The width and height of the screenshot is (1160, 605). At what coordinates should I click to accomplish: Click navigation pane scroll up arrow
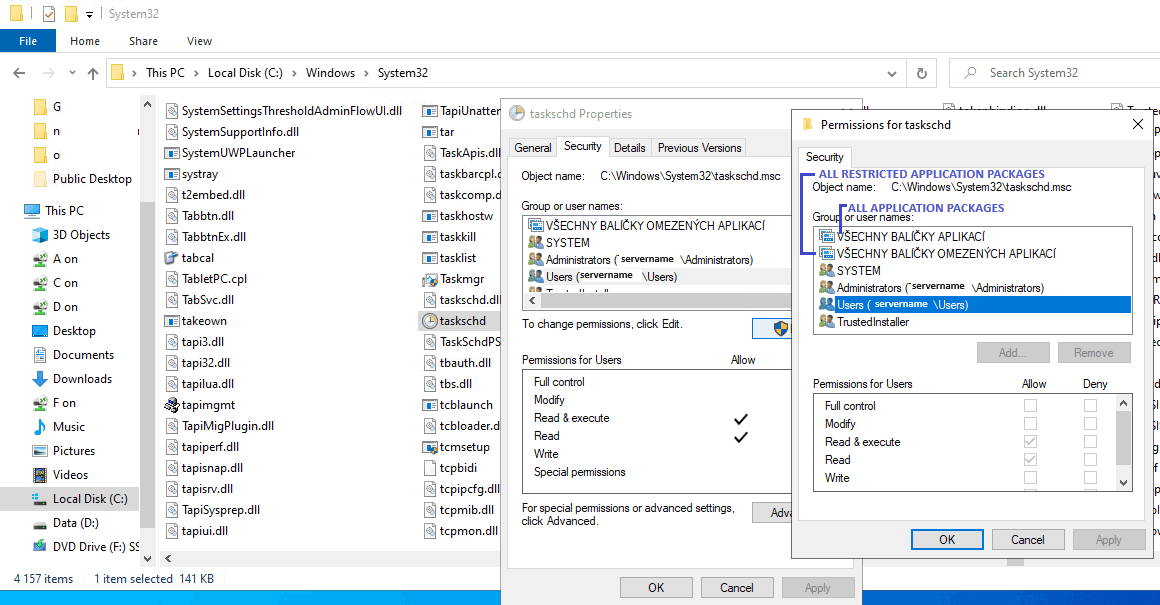pos(146,105)
